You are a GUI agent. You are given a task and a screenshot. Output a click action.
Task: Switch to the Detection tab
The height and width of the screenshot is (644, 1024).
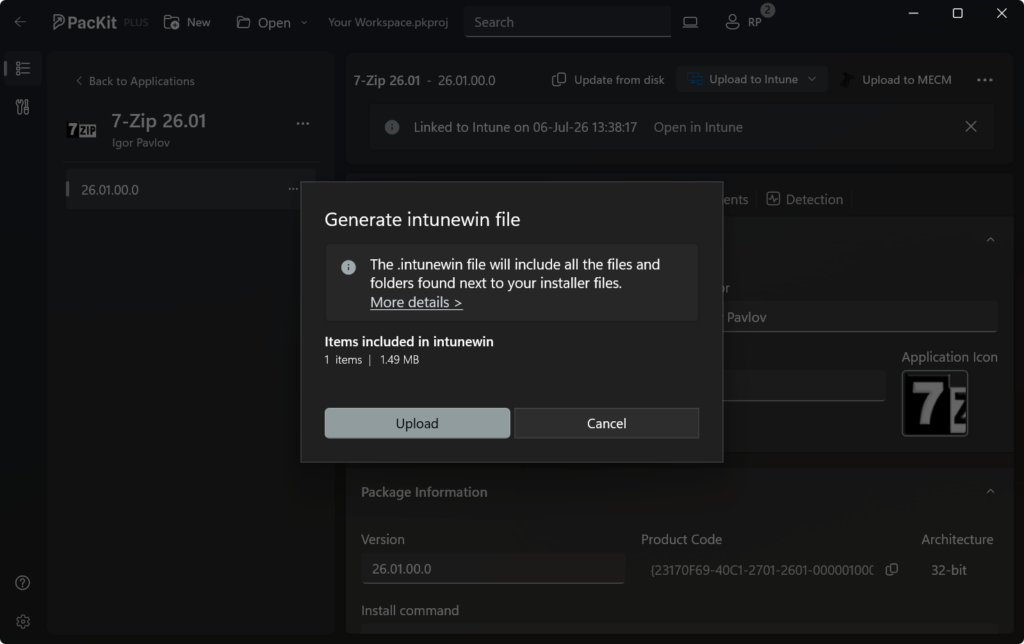(805, 199)
